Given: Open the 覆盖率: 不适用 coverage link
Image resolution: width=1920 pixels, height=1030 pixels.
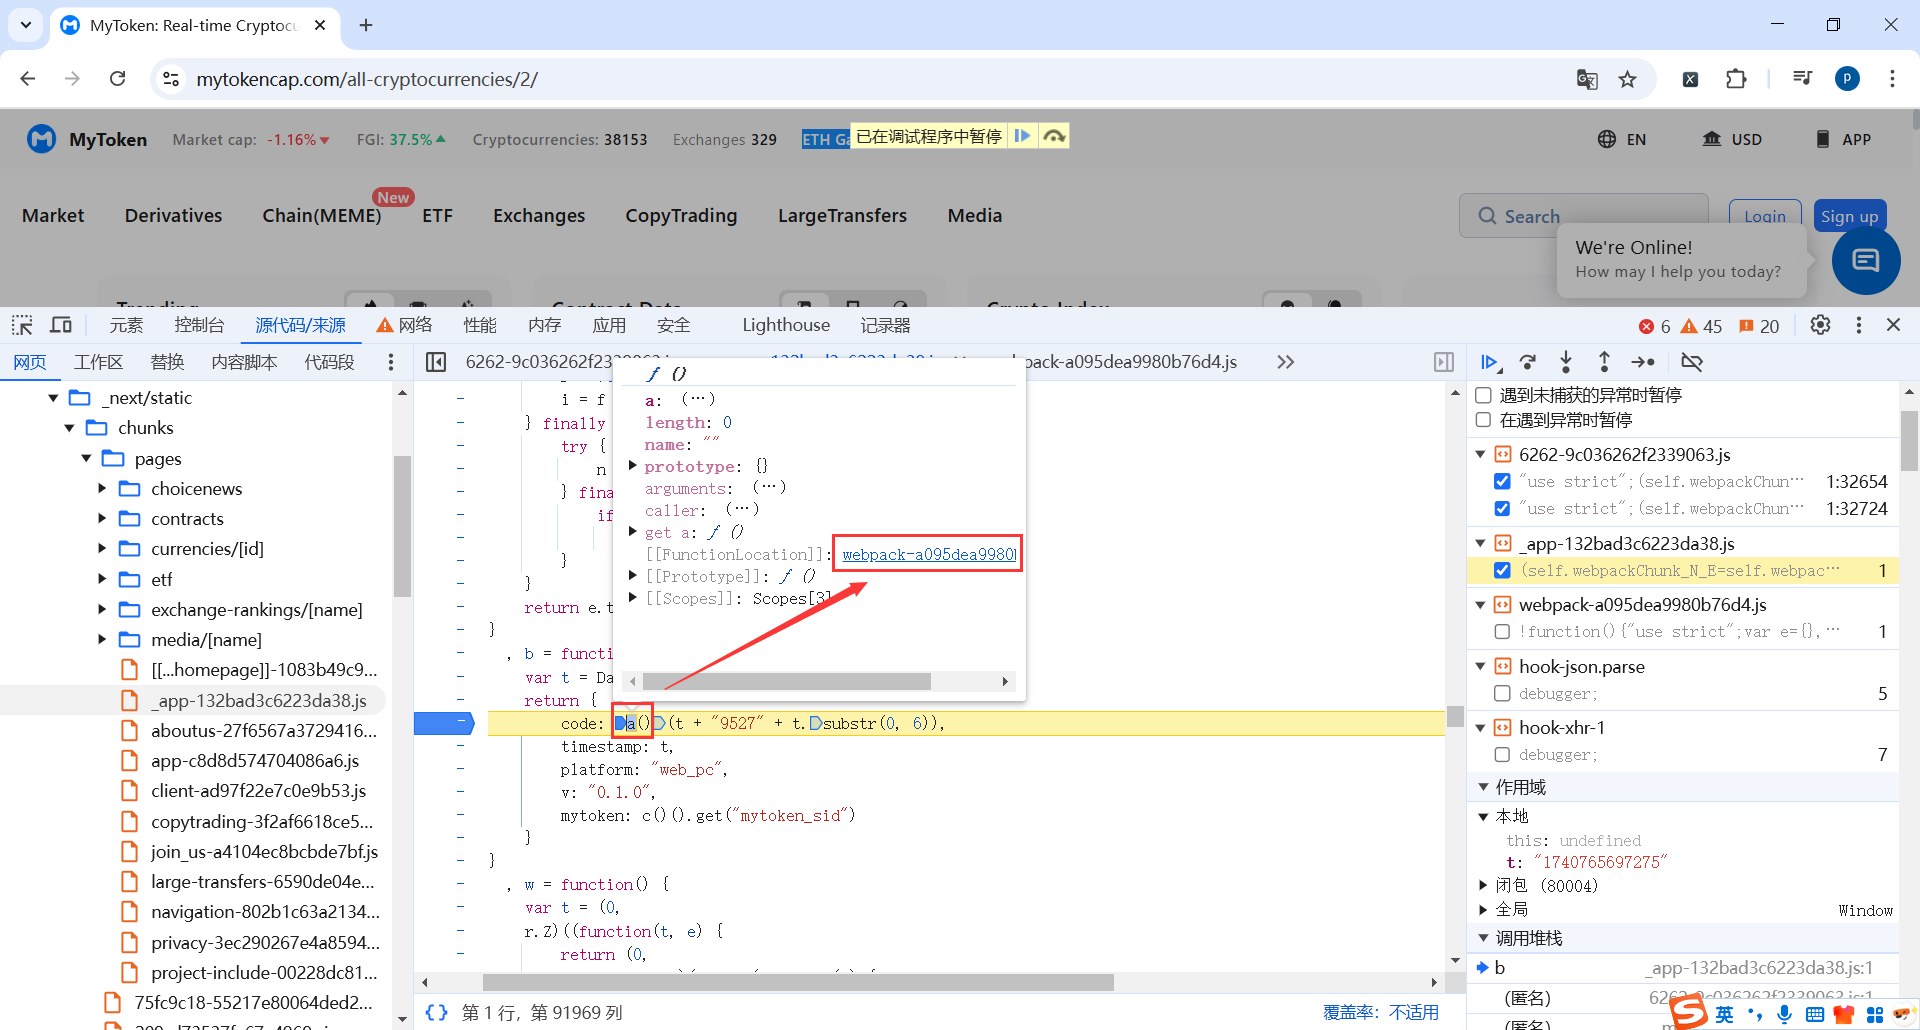Looking at the screenshot, I should point(1381,1012).
